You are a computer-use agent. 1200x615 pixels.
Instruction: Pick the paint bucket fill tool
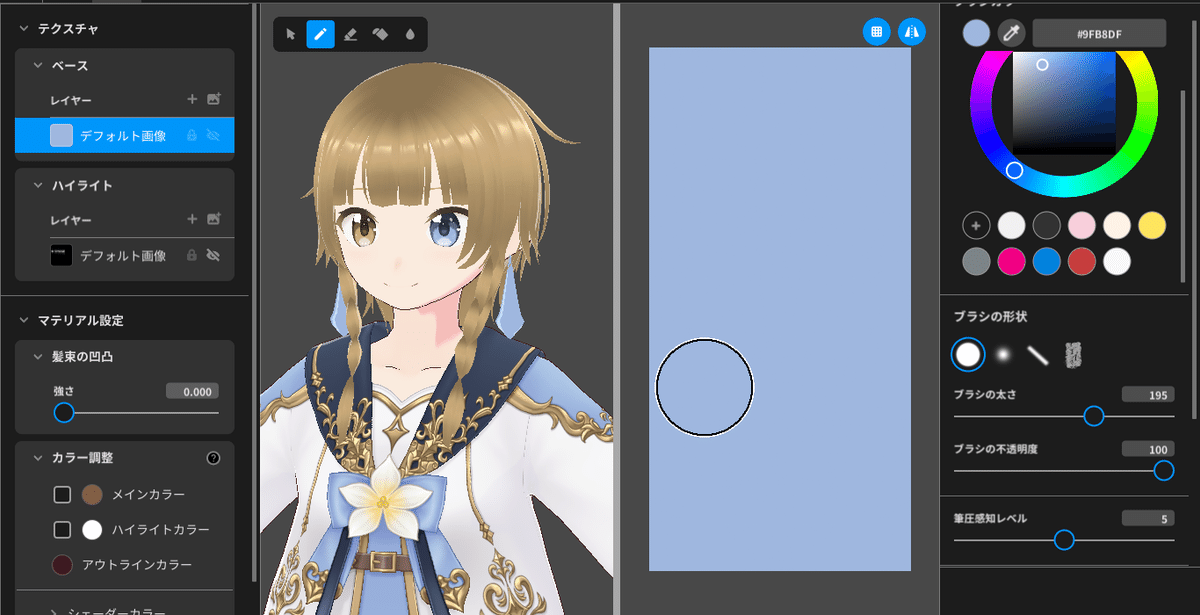pyautogui.click(x=381, y=33)
